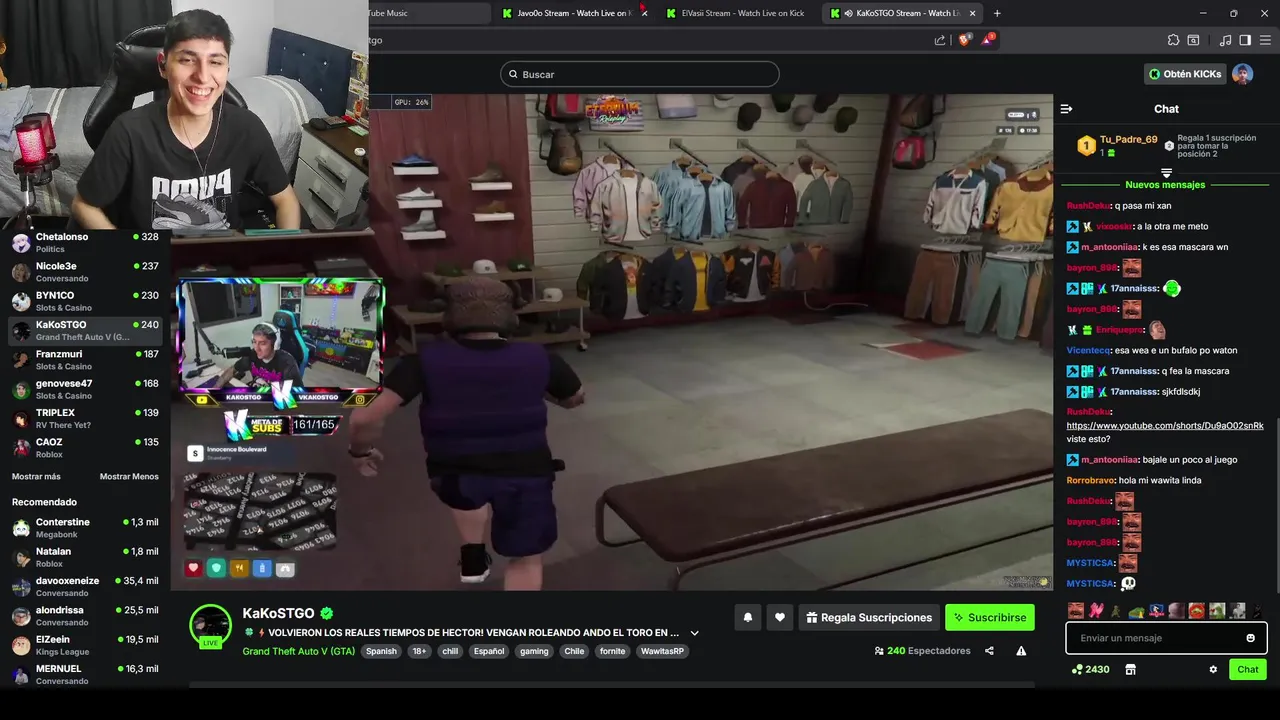Open a new browser tab
The image size is (1280, 720).
point(997,13)
